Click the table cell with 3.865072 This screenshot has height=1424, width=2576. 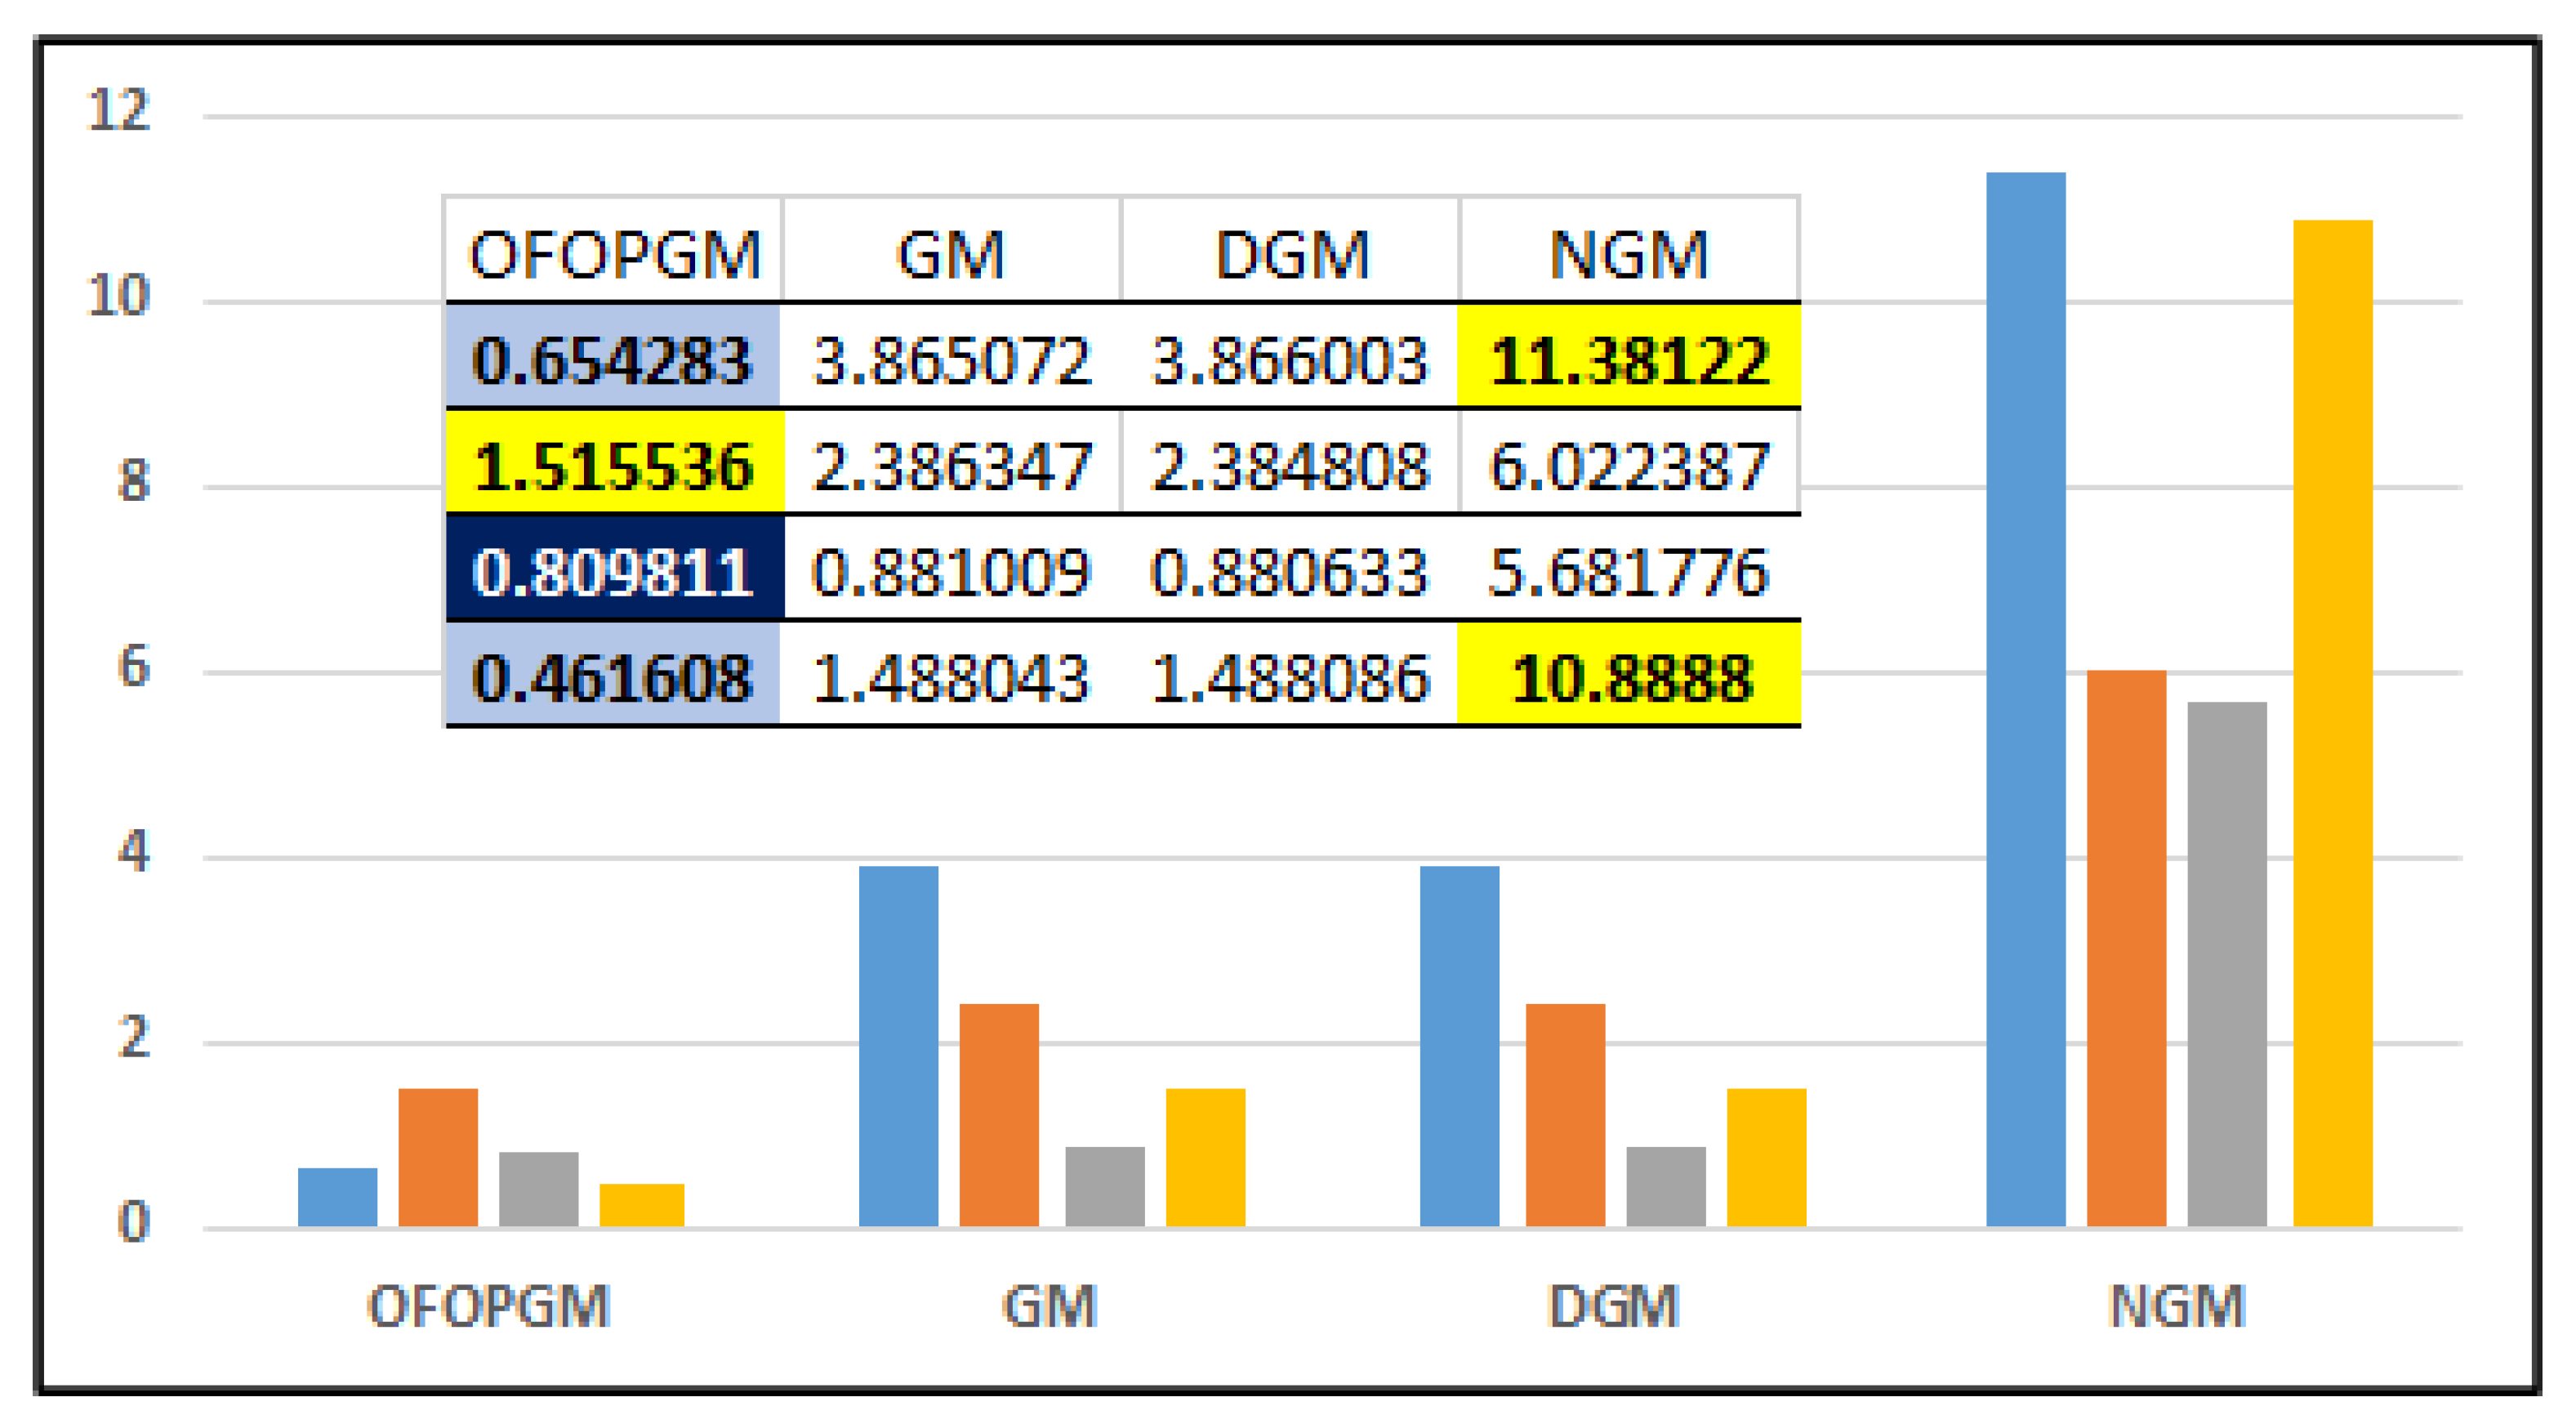tap(951, 360)
